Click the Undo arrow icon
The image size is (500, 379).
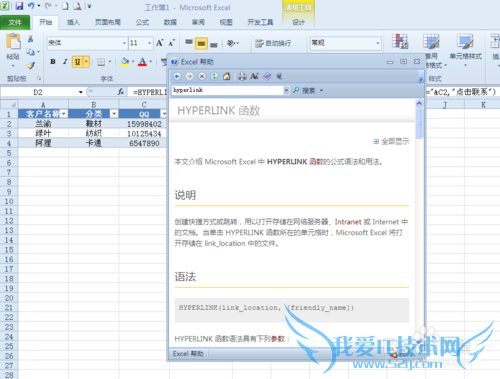coord(31,6)
